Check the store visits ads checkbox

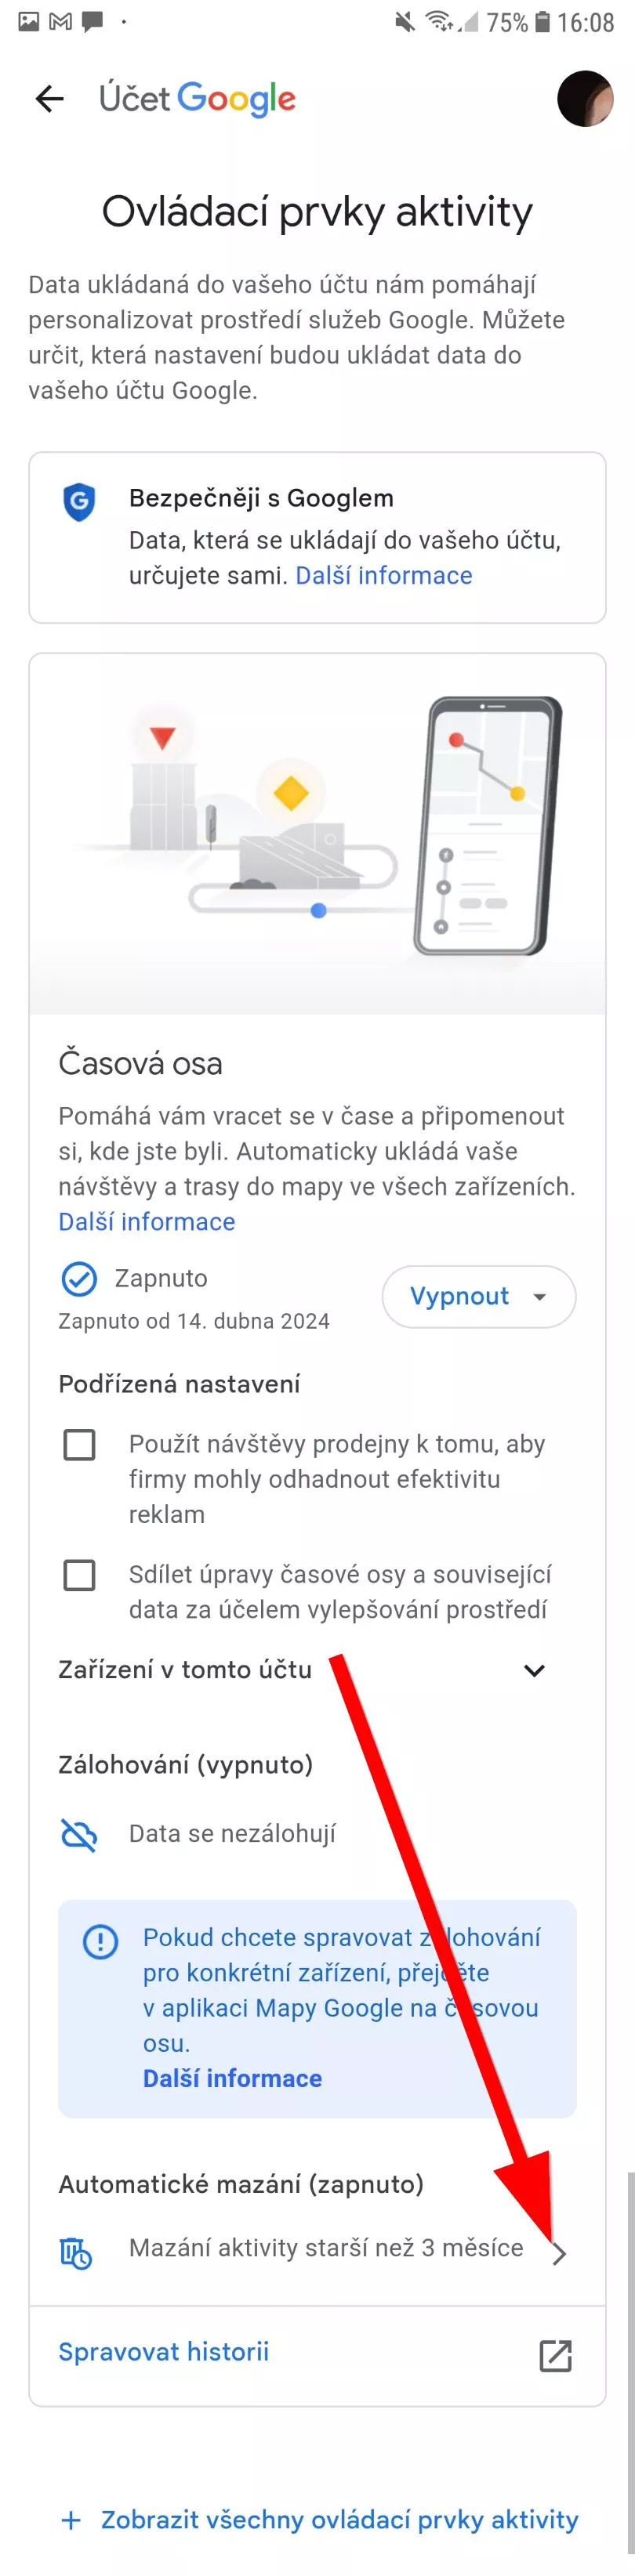(79, 1444)
